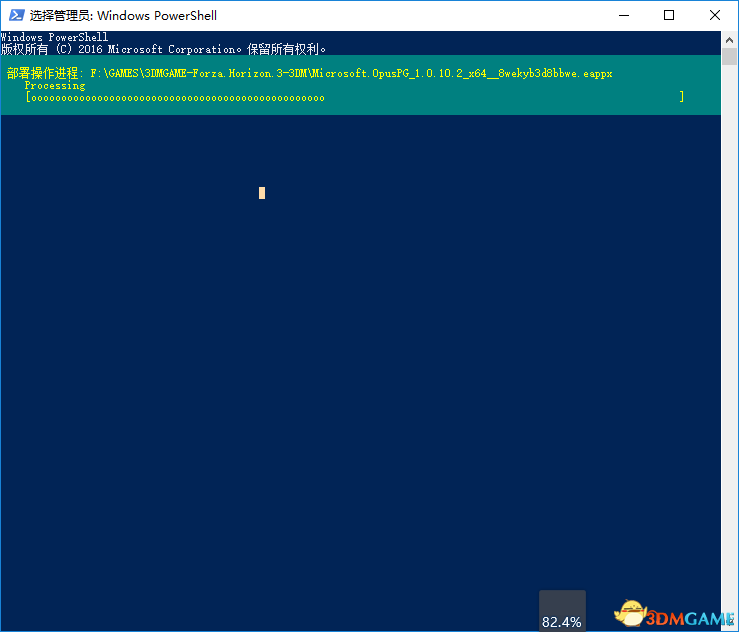Maximize the PowerShell window

[669, 15]
